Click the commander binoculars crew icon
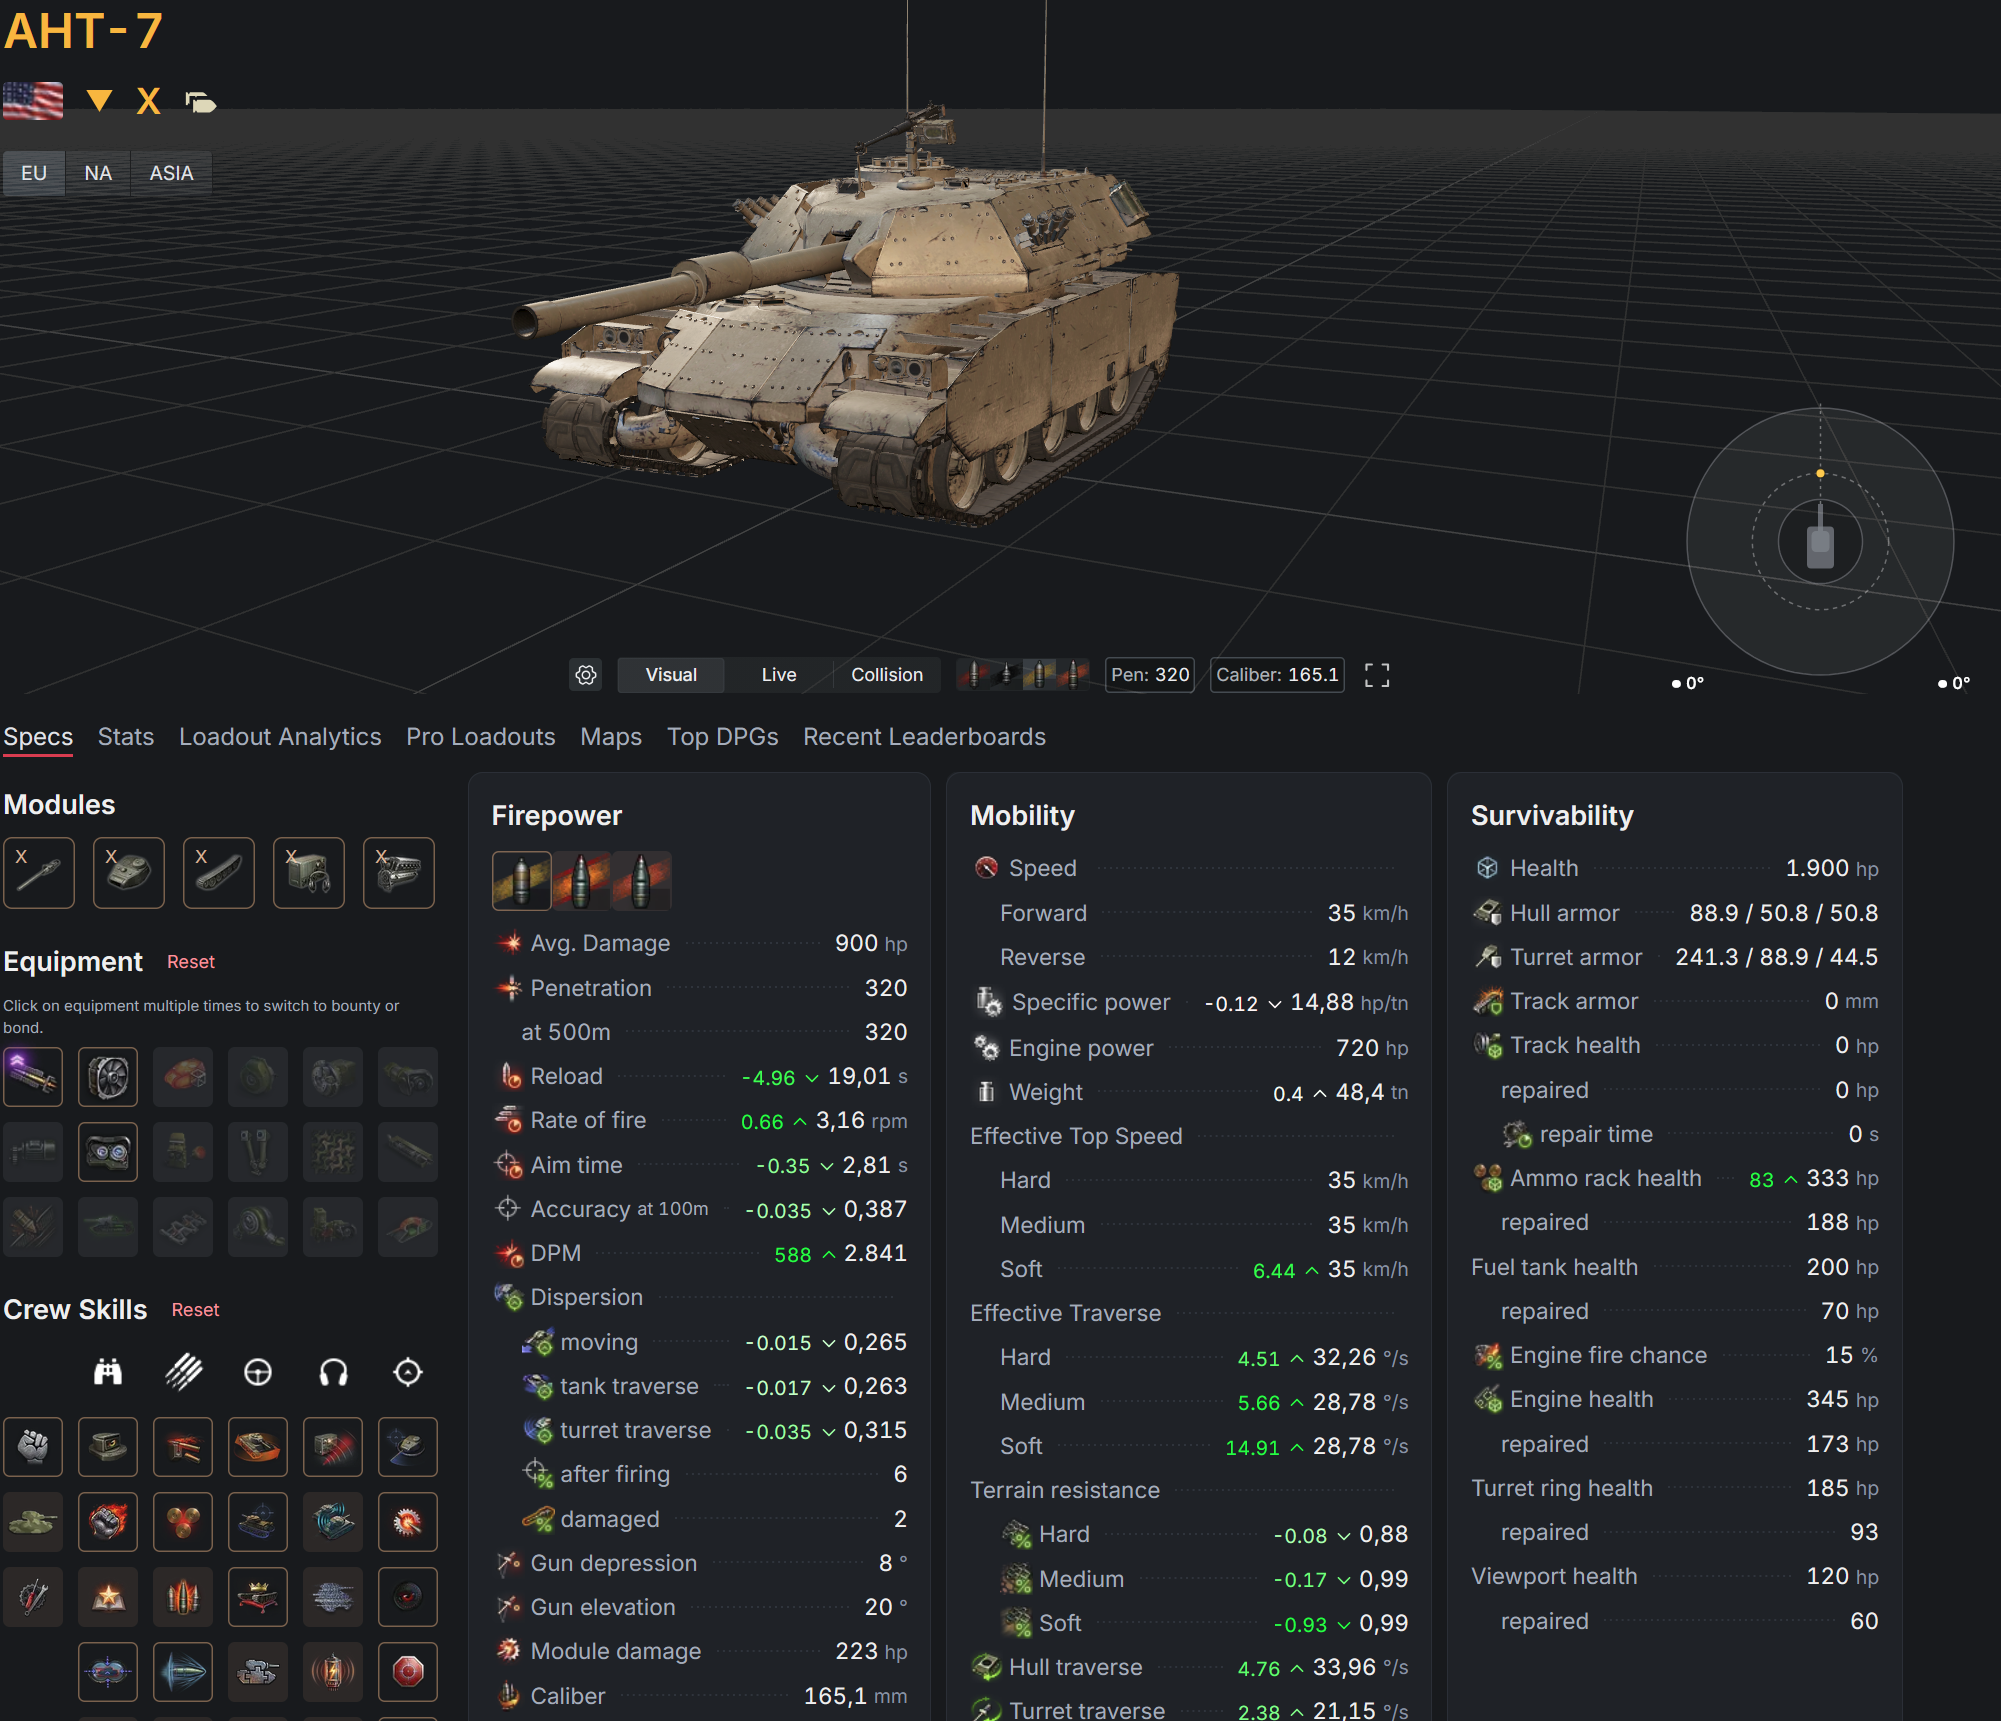The image size is (2001, 1721). click(x=108, y=1372)
